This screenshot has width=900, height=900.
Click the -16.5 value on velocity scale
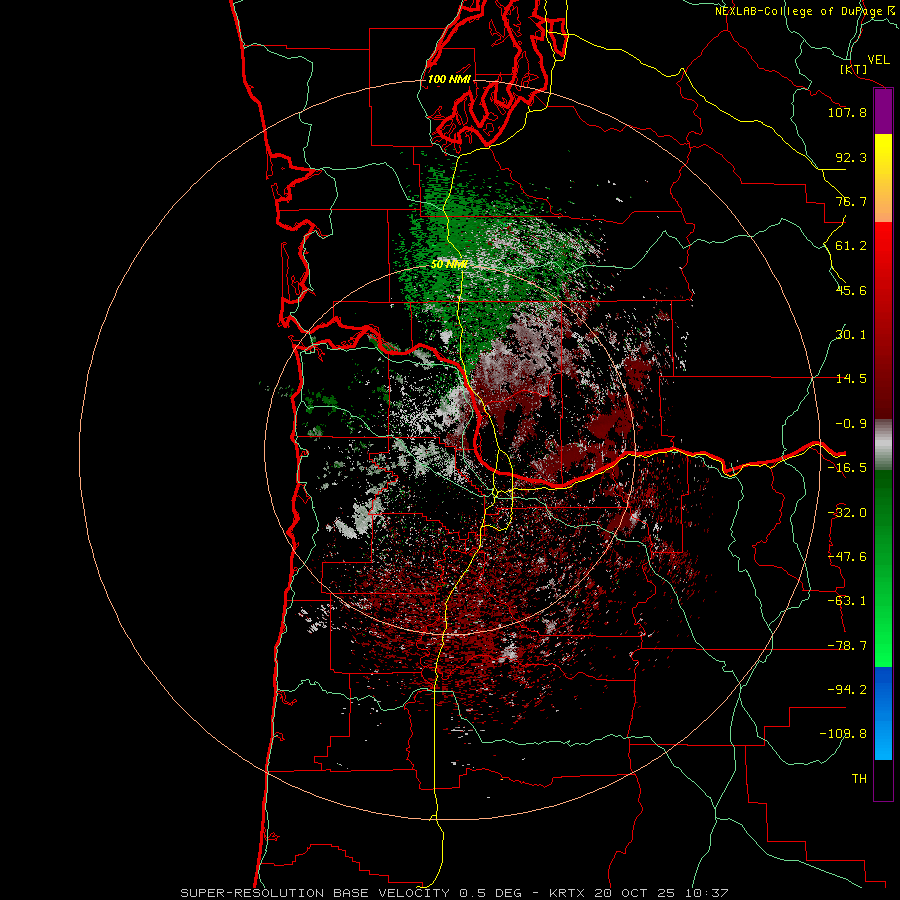[847, 468]
